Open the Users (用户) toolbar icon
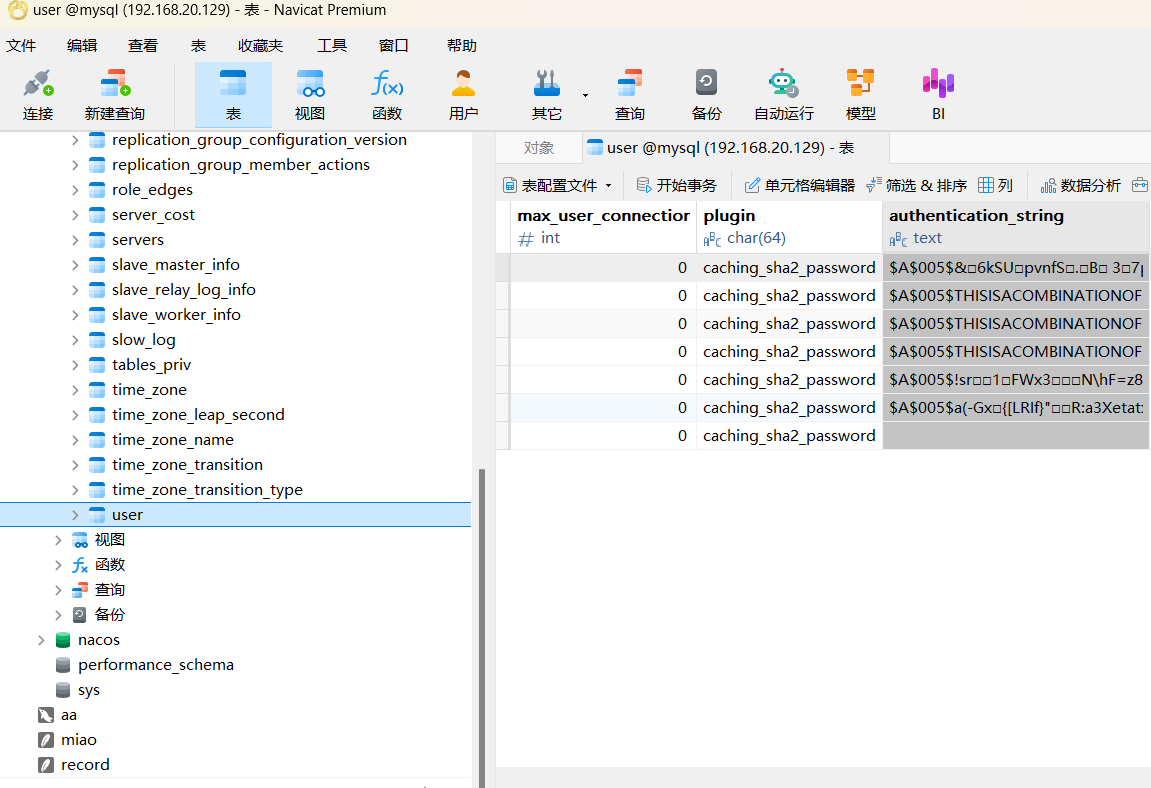Screen dimensions: 1151x788 463,95
